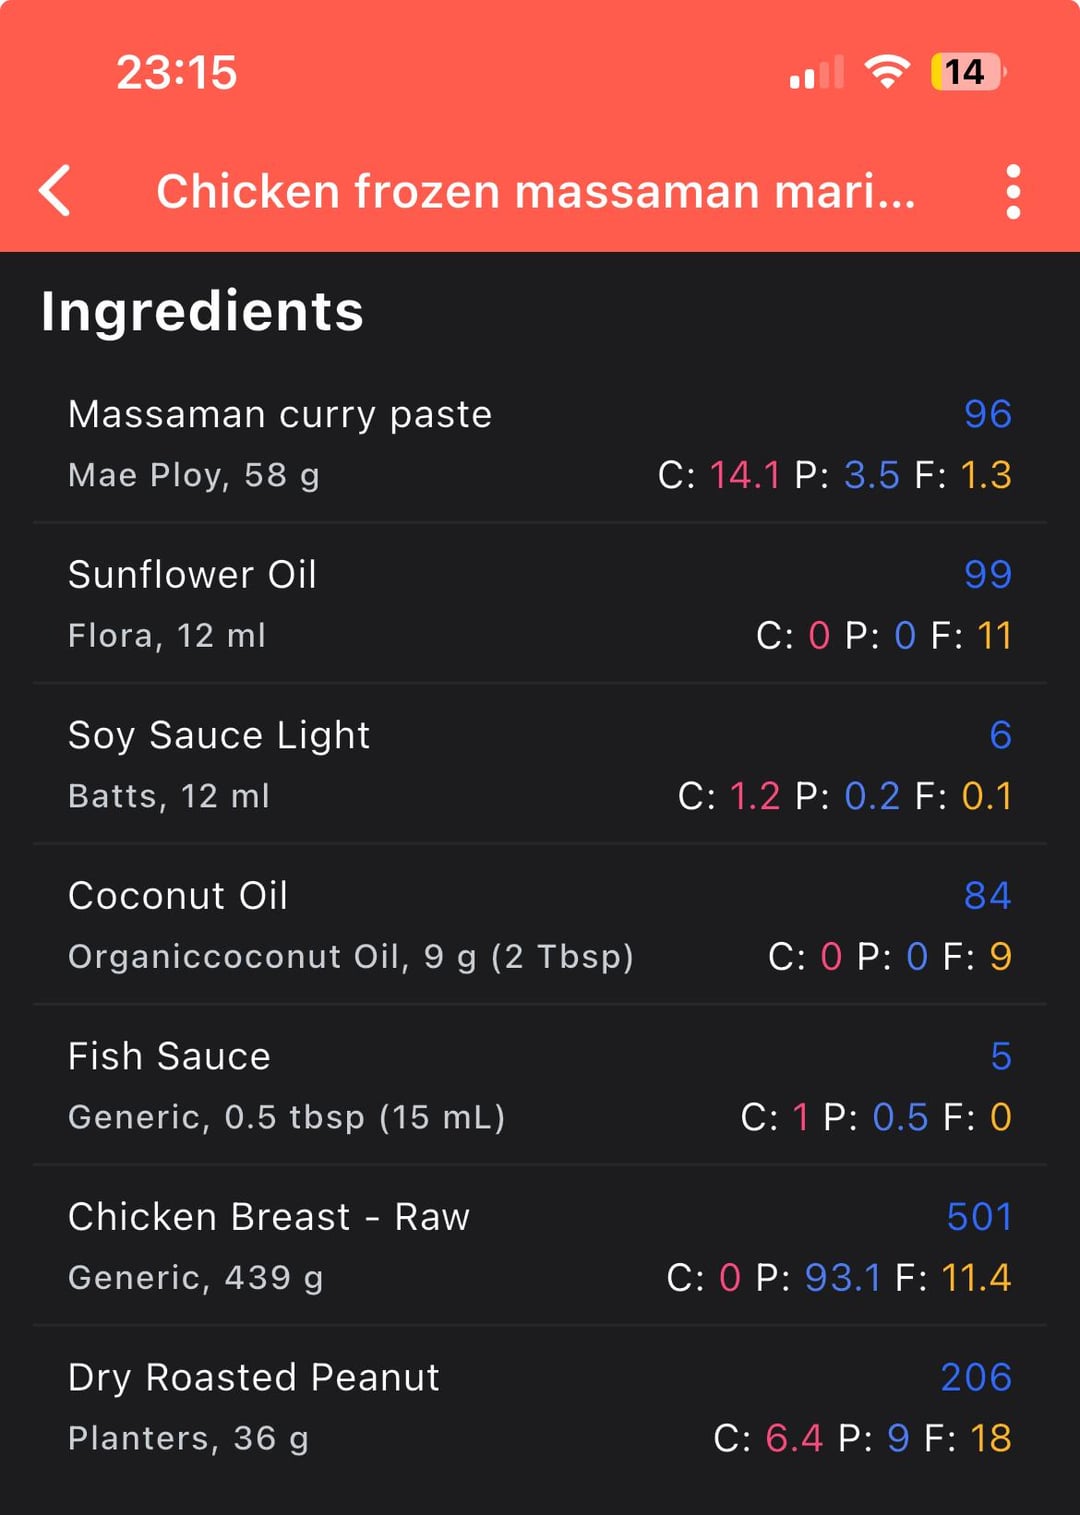This screenshot has height=1515, width=1080.
Task: Tap the battery indicator showing 14
Action: tap(967, 72)
